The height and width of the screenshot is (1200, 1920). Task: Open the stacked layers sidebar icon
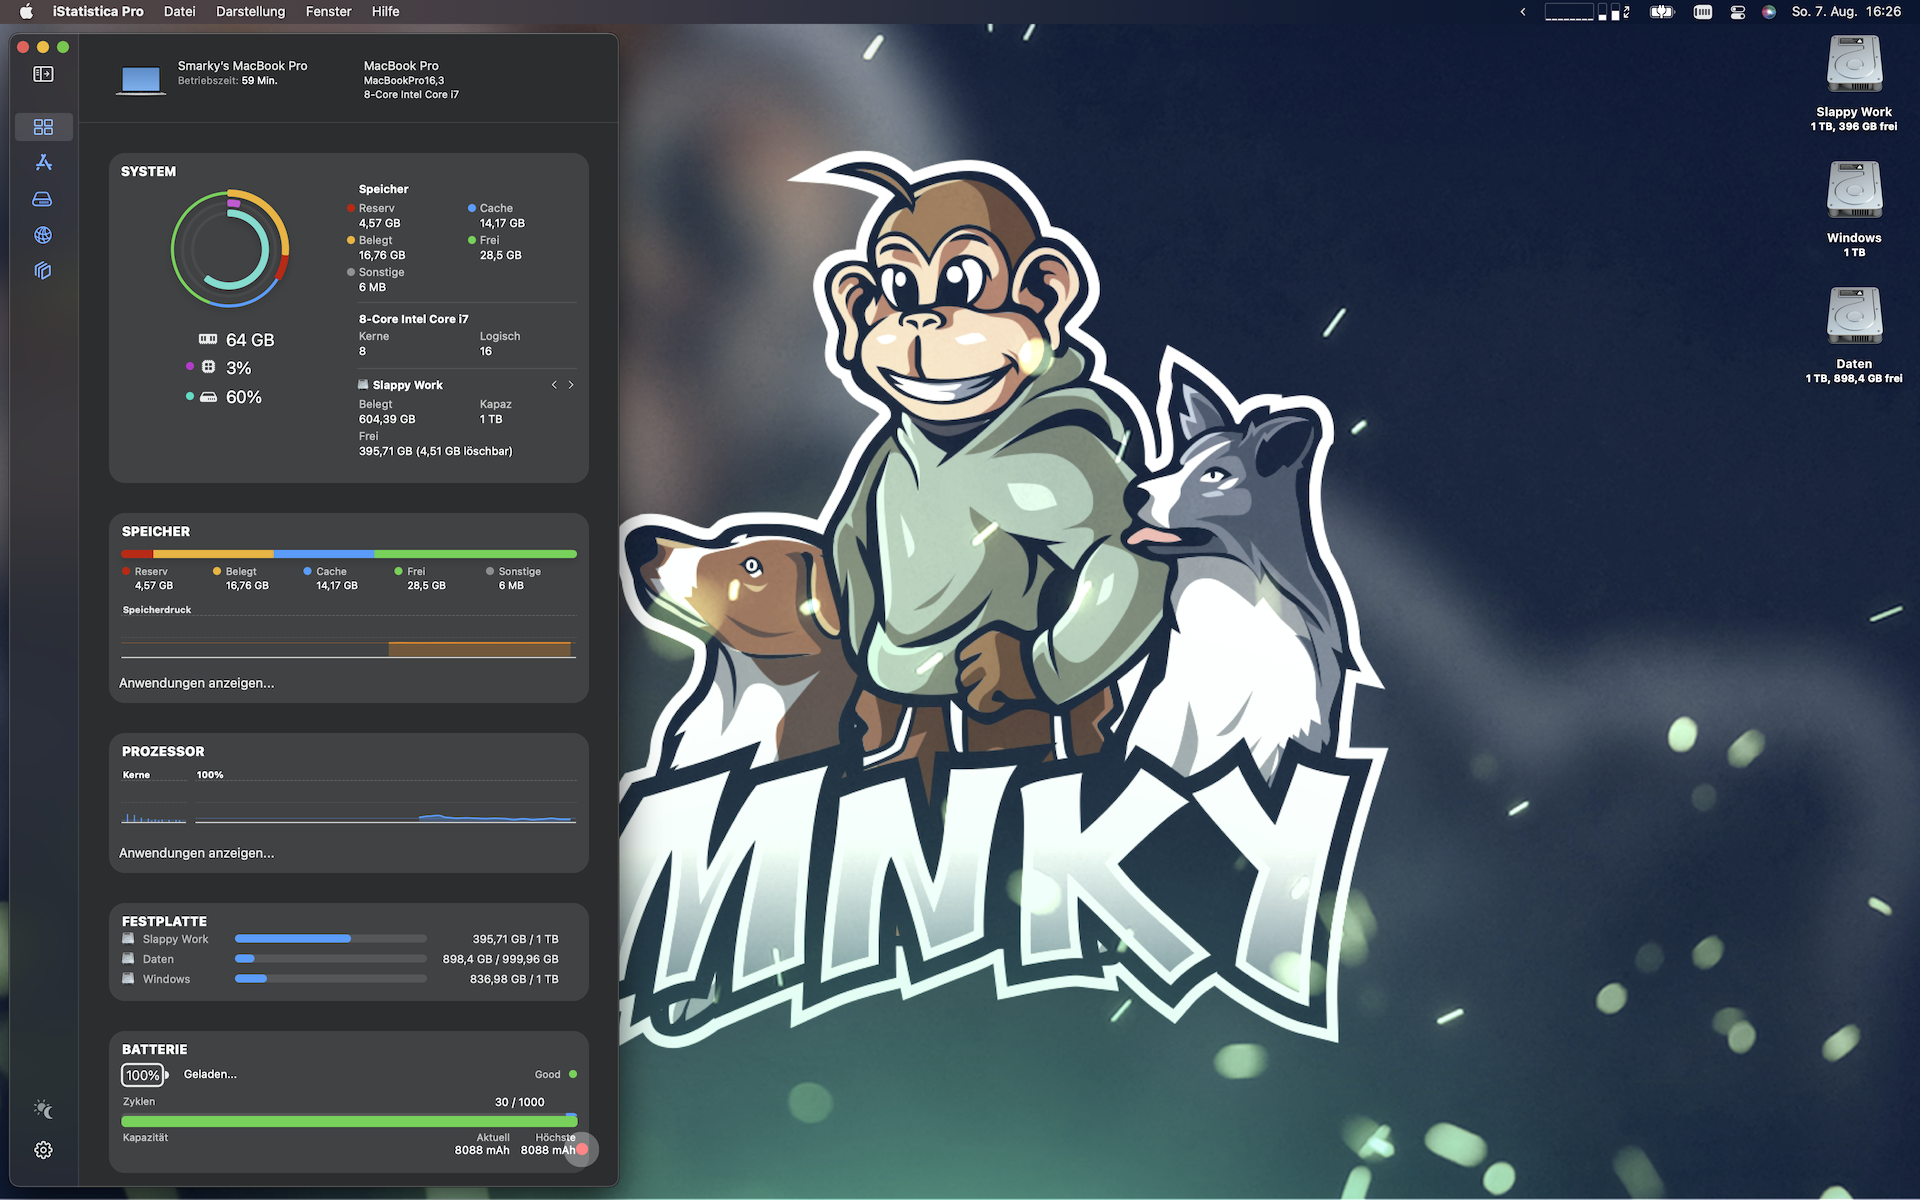tap(42, 271)
